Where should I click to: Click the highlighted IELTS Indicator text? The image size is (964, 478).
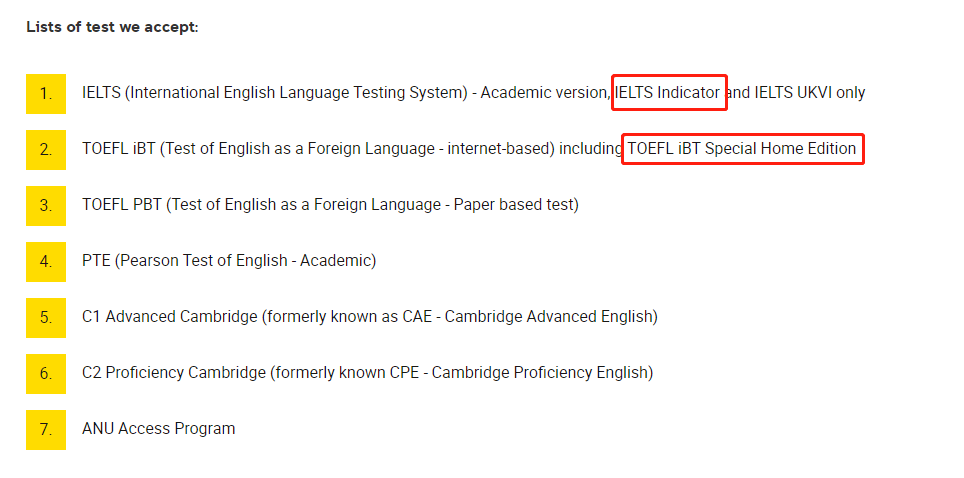tap(668, 93)
